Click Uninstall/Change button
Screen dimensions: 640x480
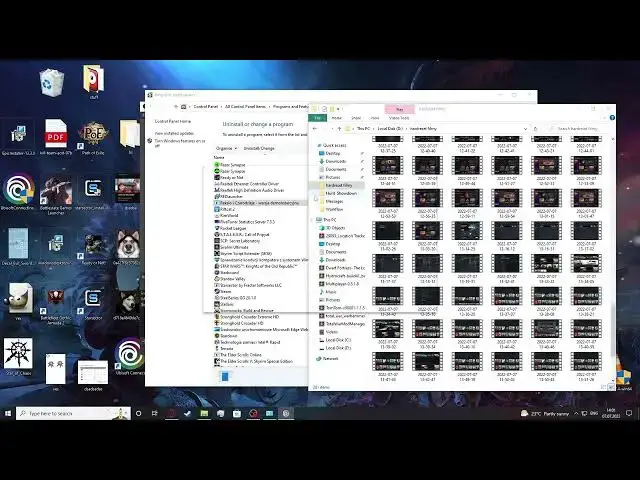coord(260,148)
